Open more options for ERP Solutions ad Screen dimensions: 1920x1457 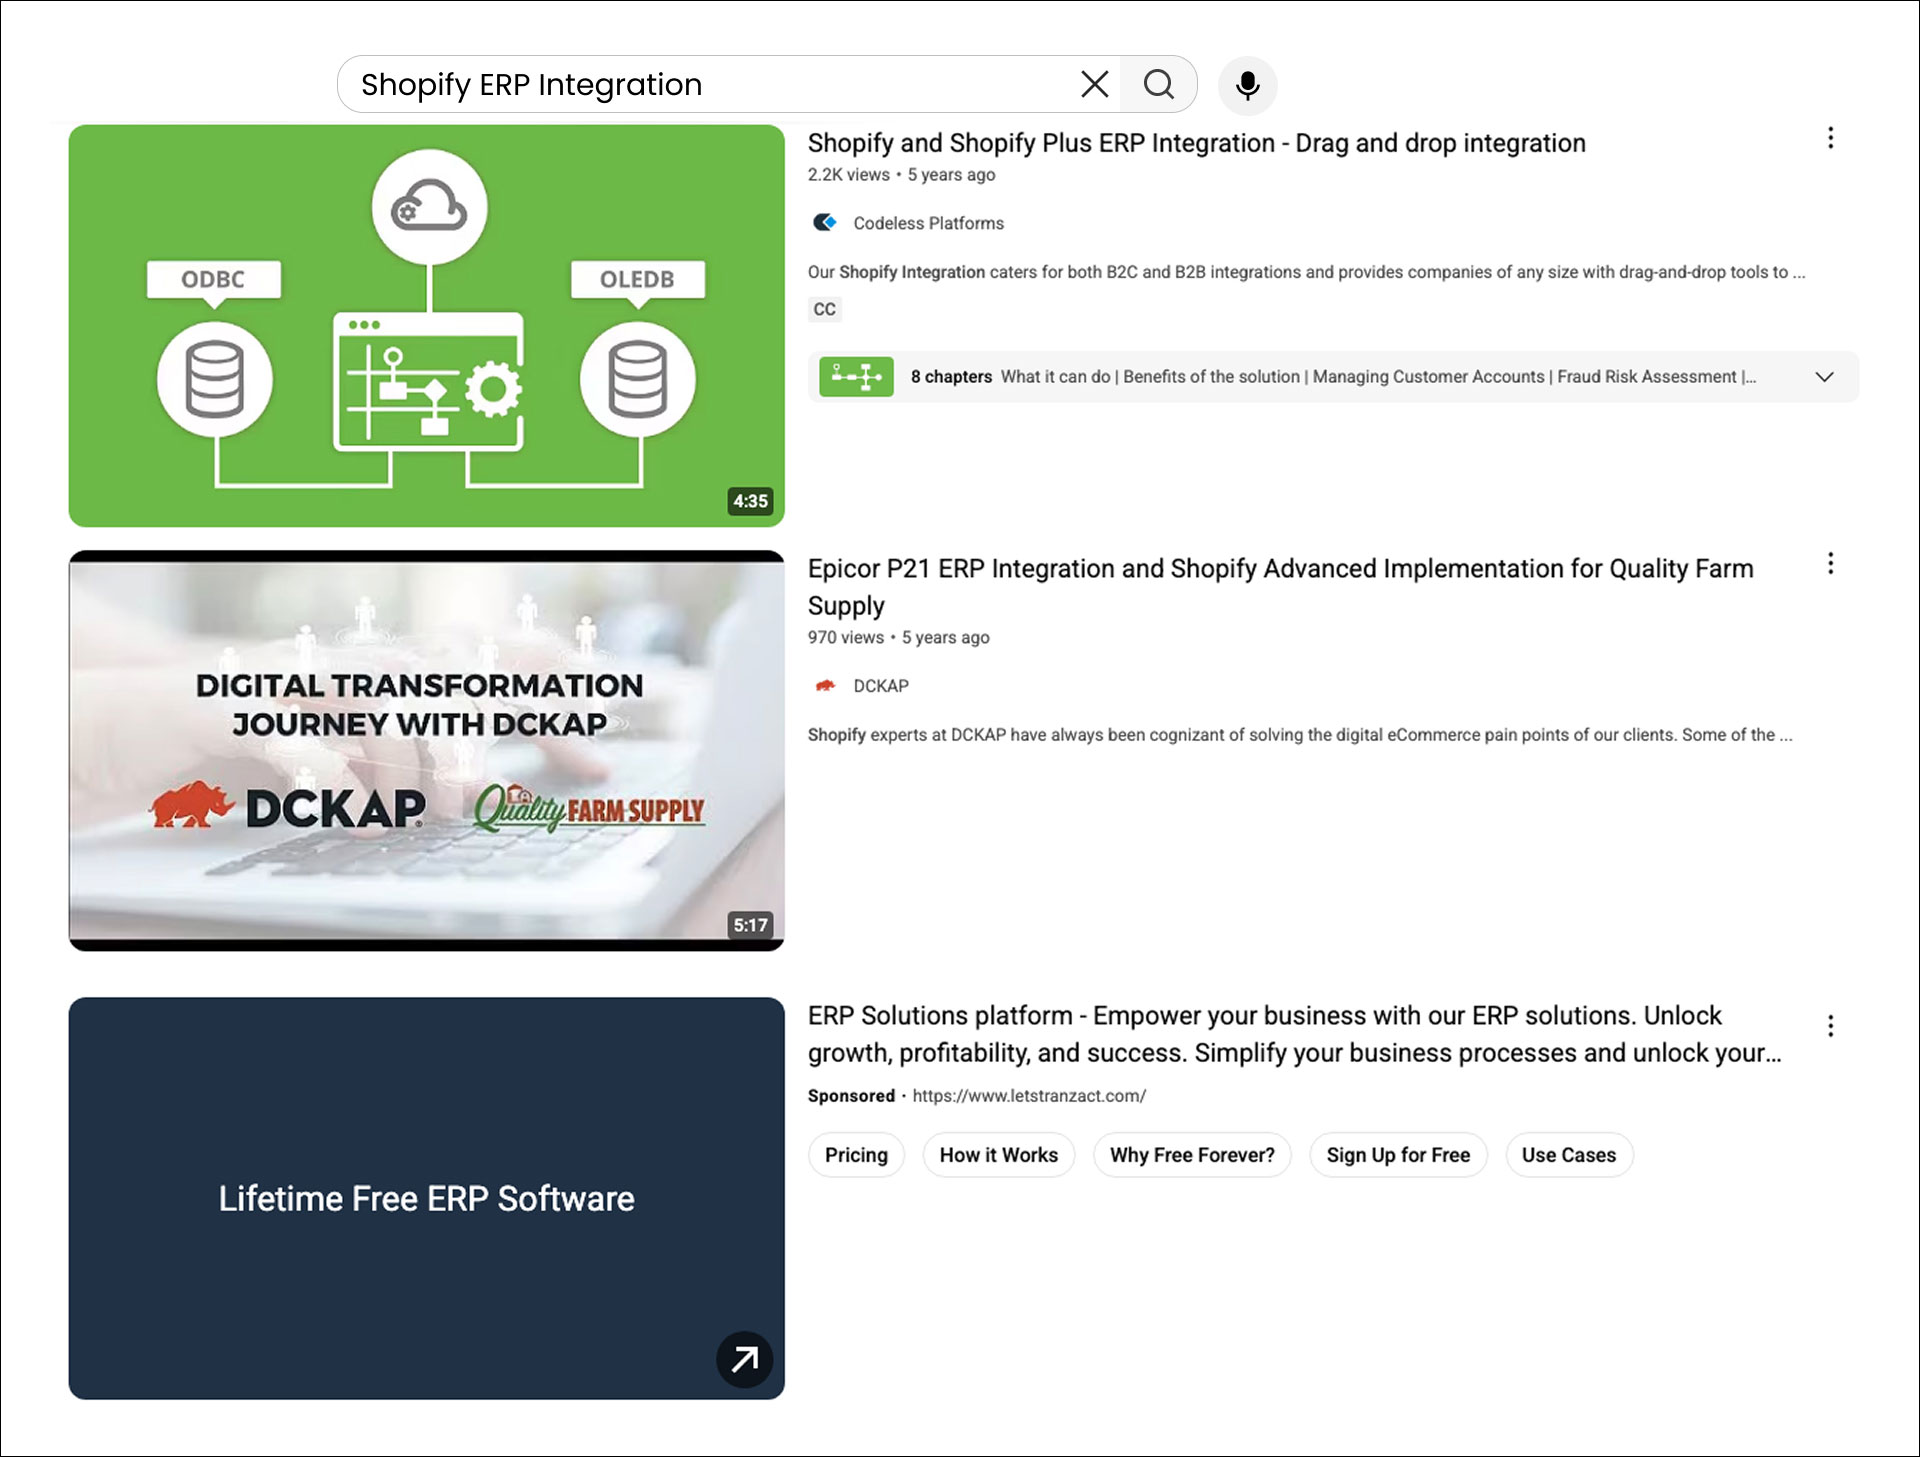point(1830,1026)
